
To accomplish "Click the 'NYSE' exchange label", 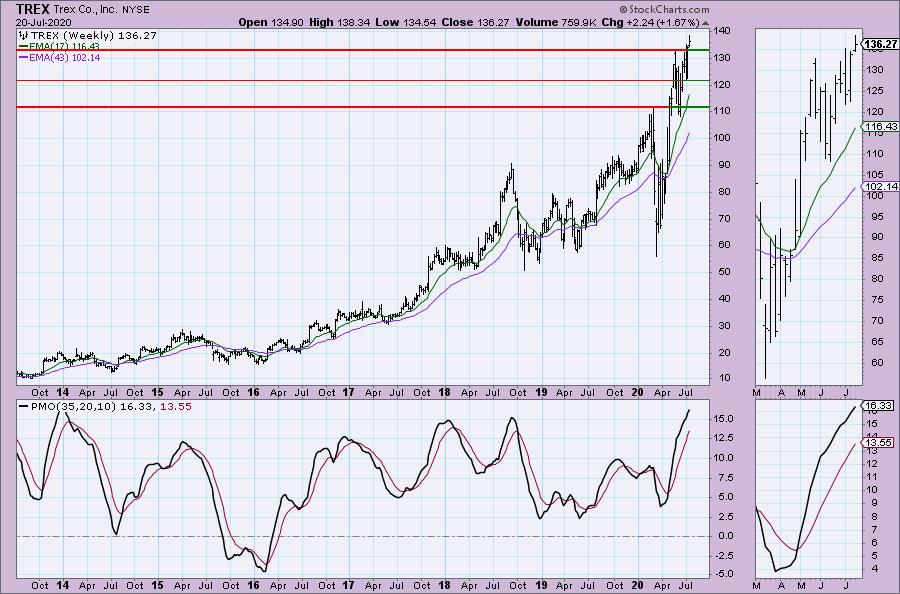I will (x=135, y=10).
